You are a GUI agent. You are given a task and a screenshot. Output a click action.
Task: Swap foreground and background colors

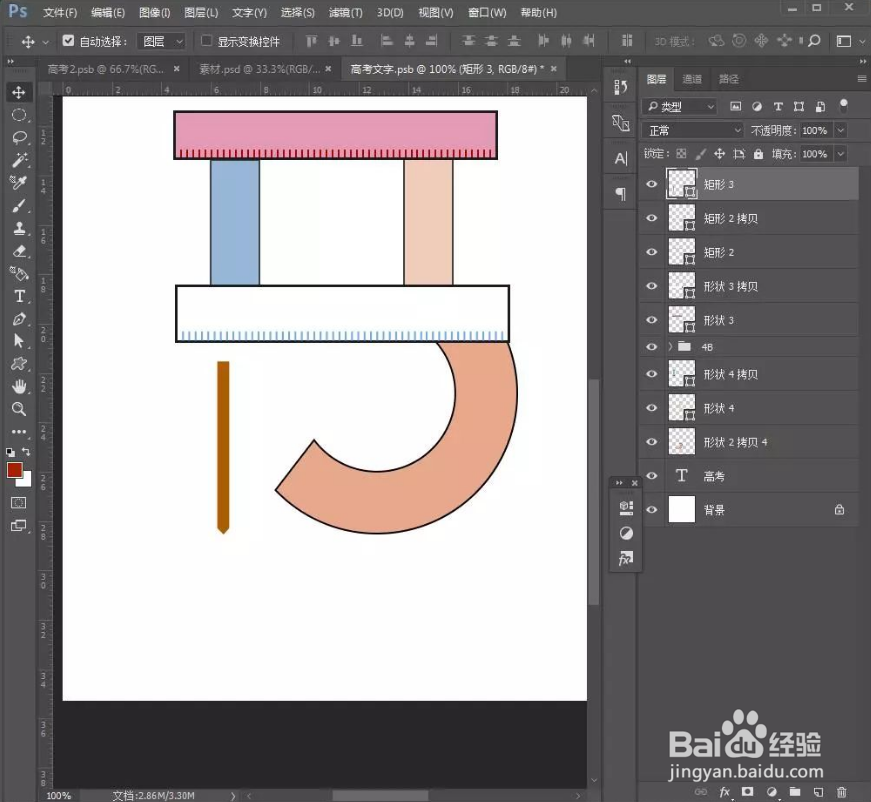(26, 452)
